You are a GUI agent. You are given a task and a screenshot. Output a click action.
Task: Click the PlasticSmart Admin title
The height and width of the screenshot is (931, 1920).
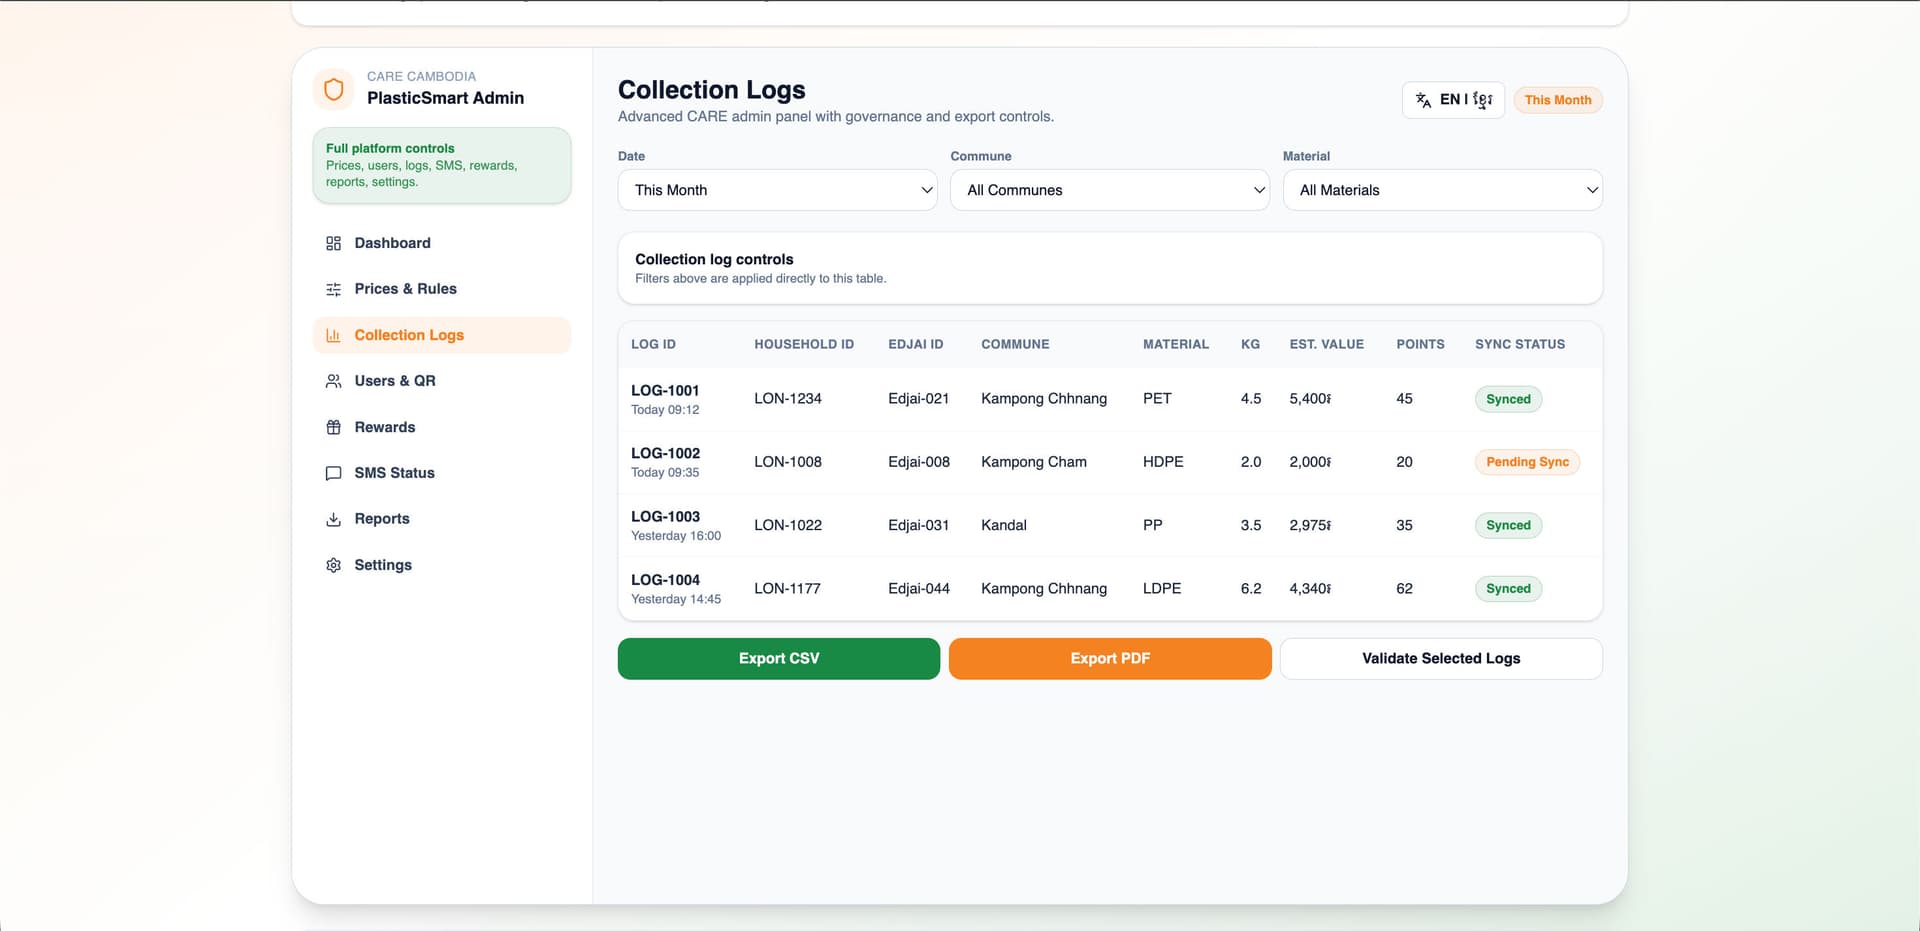coord(445,98)
